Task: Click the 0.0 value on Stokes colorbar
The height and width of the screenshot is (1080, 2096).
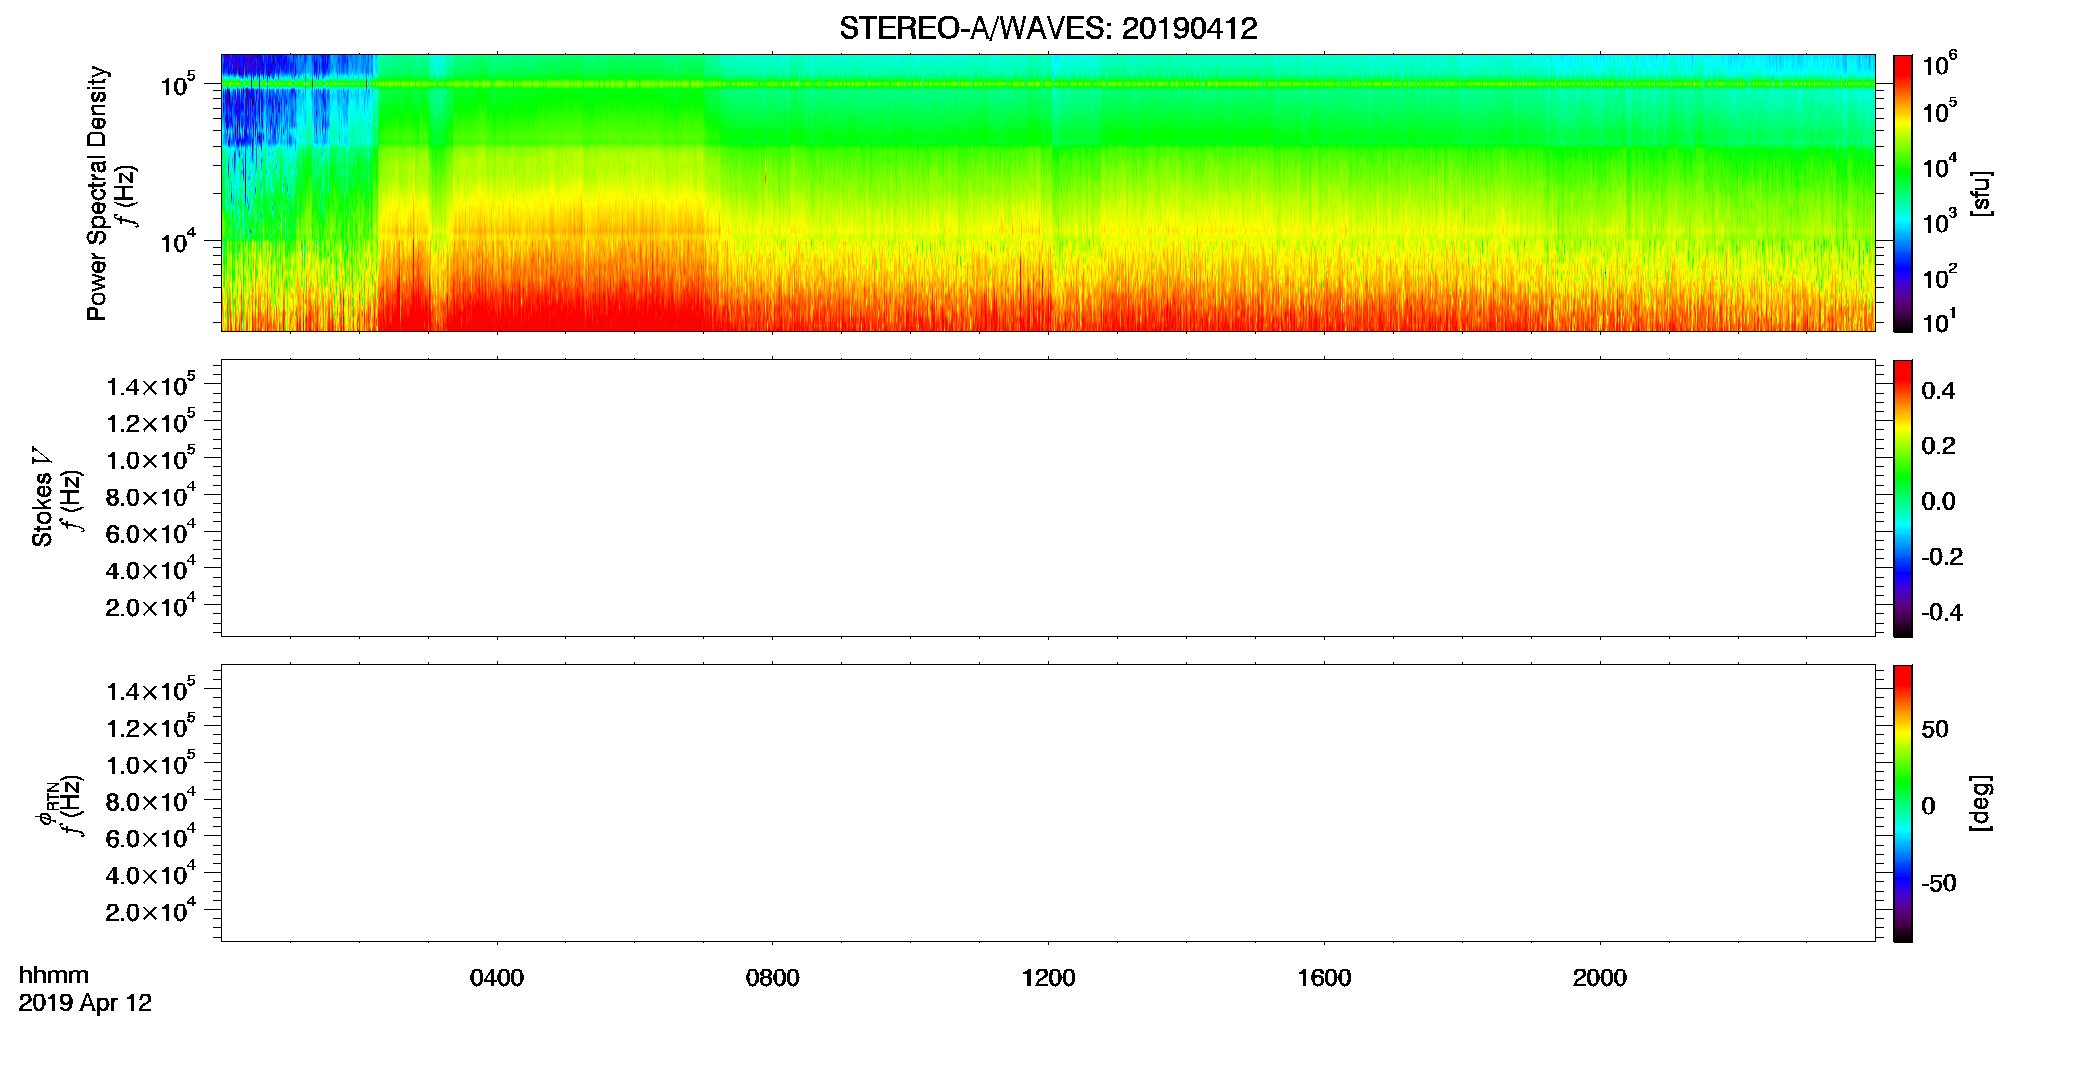Action: (1938, 502)
